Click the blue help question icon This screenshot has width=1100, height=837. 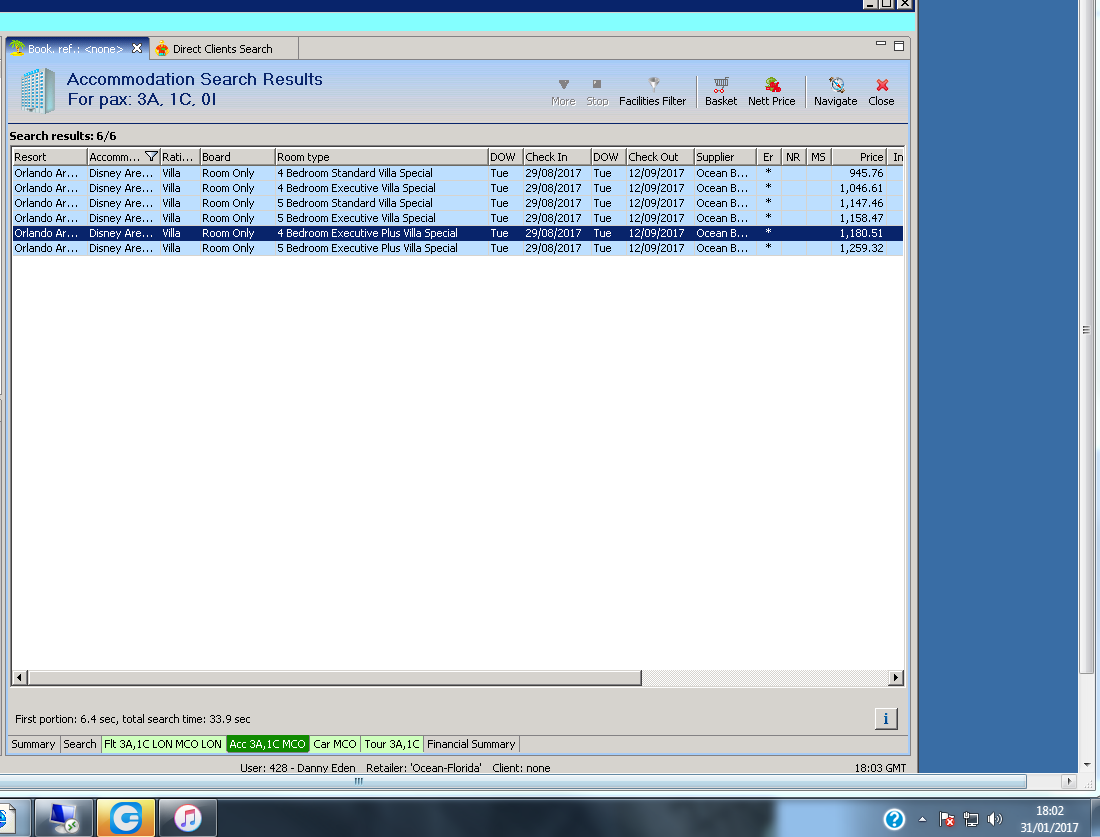coord(894,819)
